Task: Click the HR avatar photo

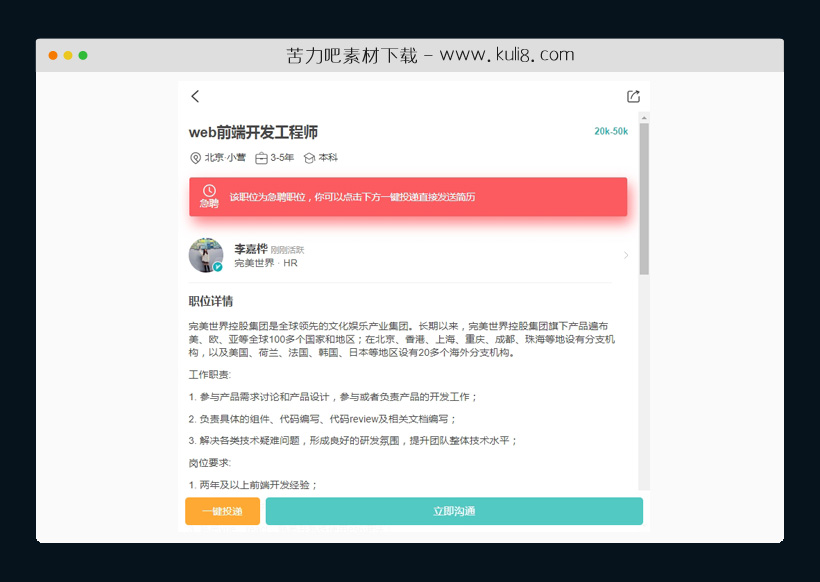Action: (x=205, y=255)
